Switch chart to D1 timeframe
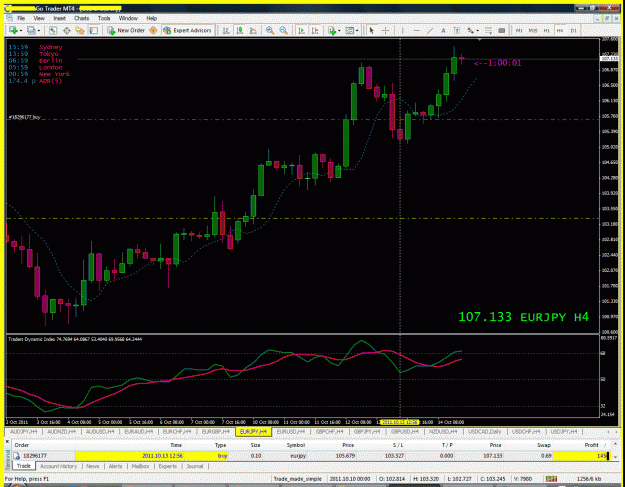Image resolution: width=625 pixels, height=487 pixels. tap(574, 30)
